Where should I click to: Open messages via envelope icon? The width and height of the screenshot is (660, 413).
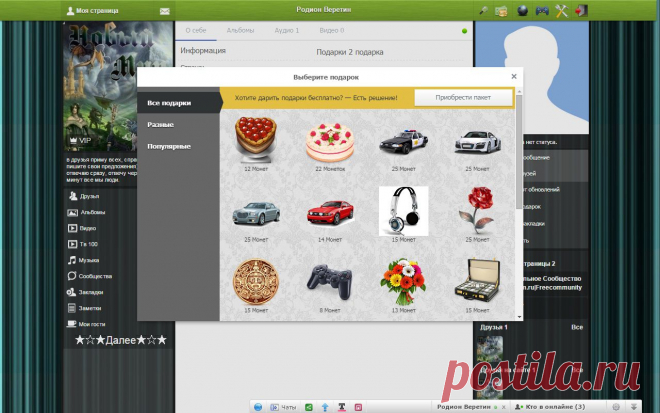click(x=165, y=11)
